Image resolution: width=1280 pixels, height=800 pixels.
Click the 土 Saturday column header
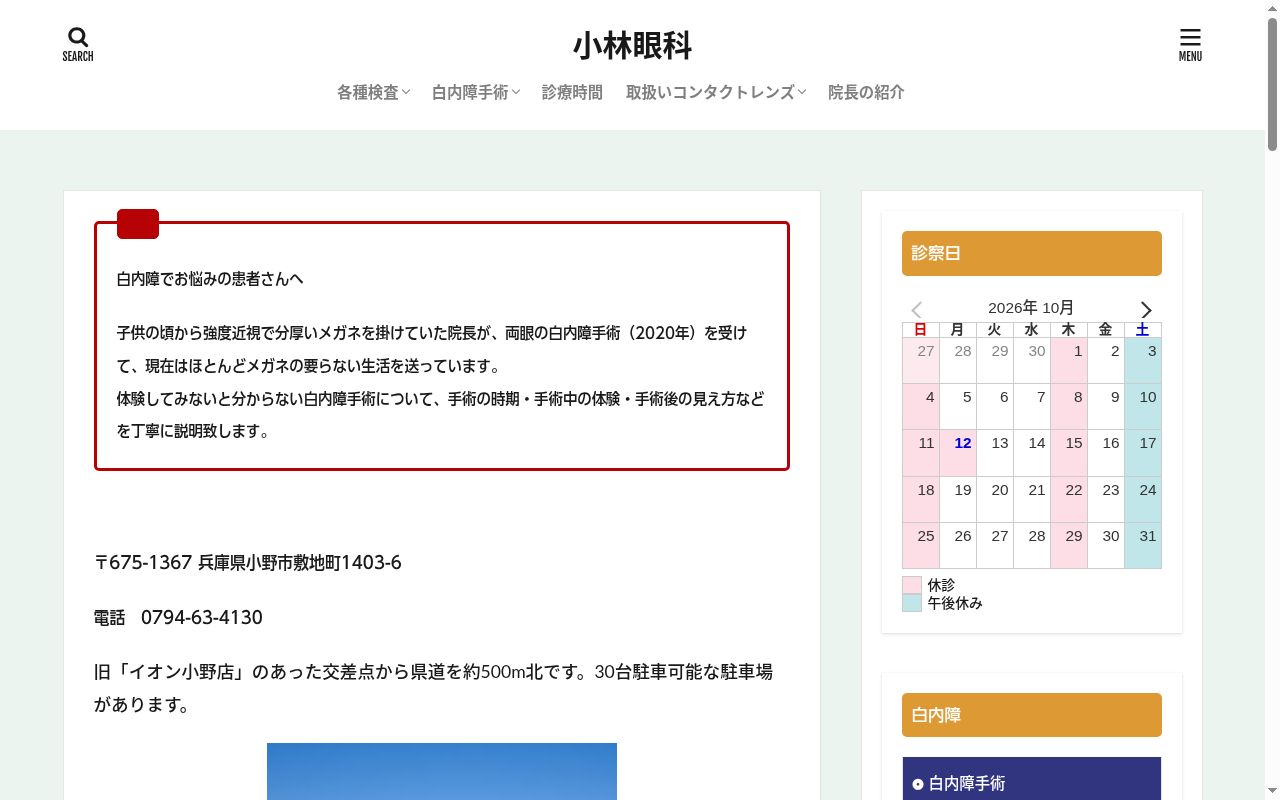tap(1143, 329)
